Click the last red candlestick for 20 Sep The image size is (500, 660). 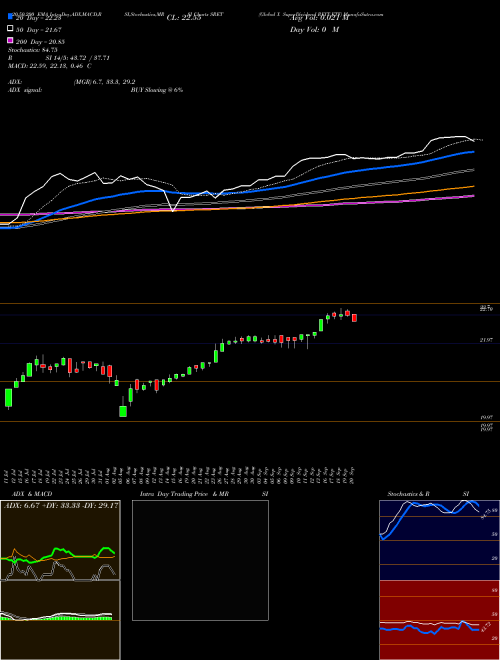pos(354,318)
